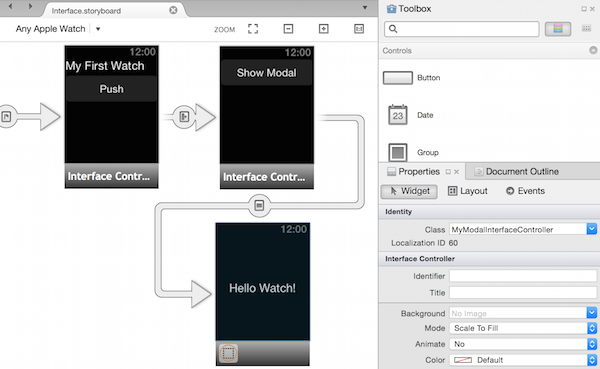The height and width of the screenshot is (369, 600).
Task: Open the Animate dropdown
Action: tap(523, 344)
